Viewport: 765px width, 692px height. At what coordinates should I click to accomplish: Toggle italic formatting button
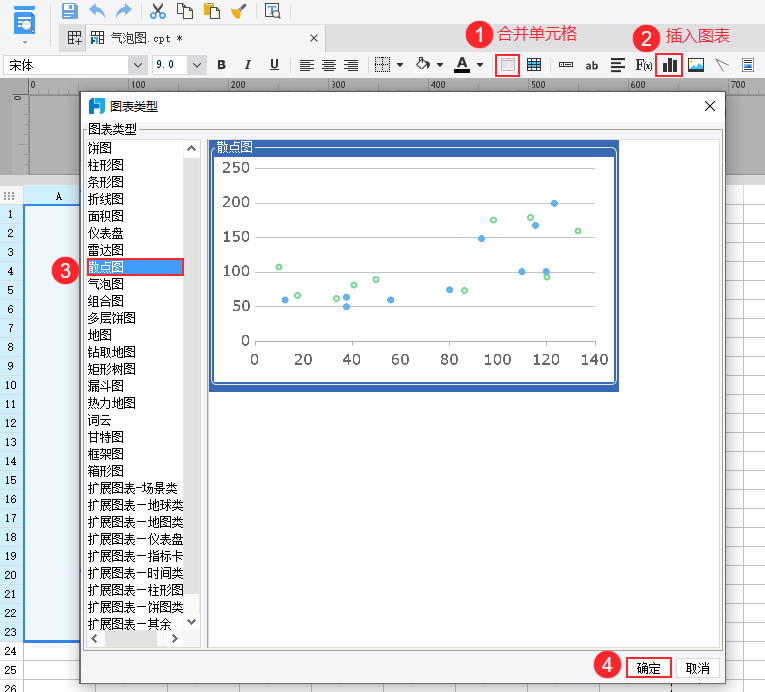coord(248,65)
